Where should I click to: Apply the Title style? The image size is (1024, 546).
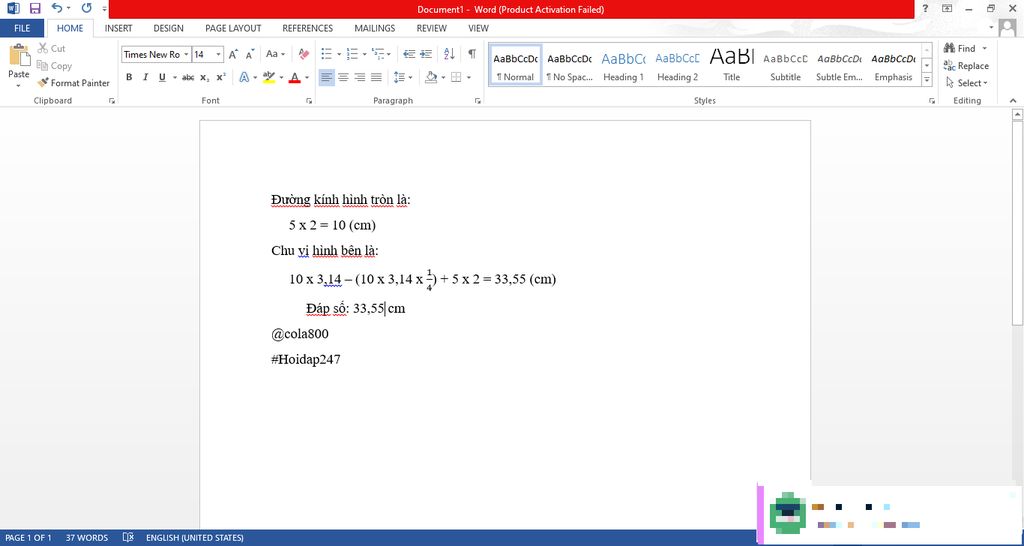tap(731, 65)
